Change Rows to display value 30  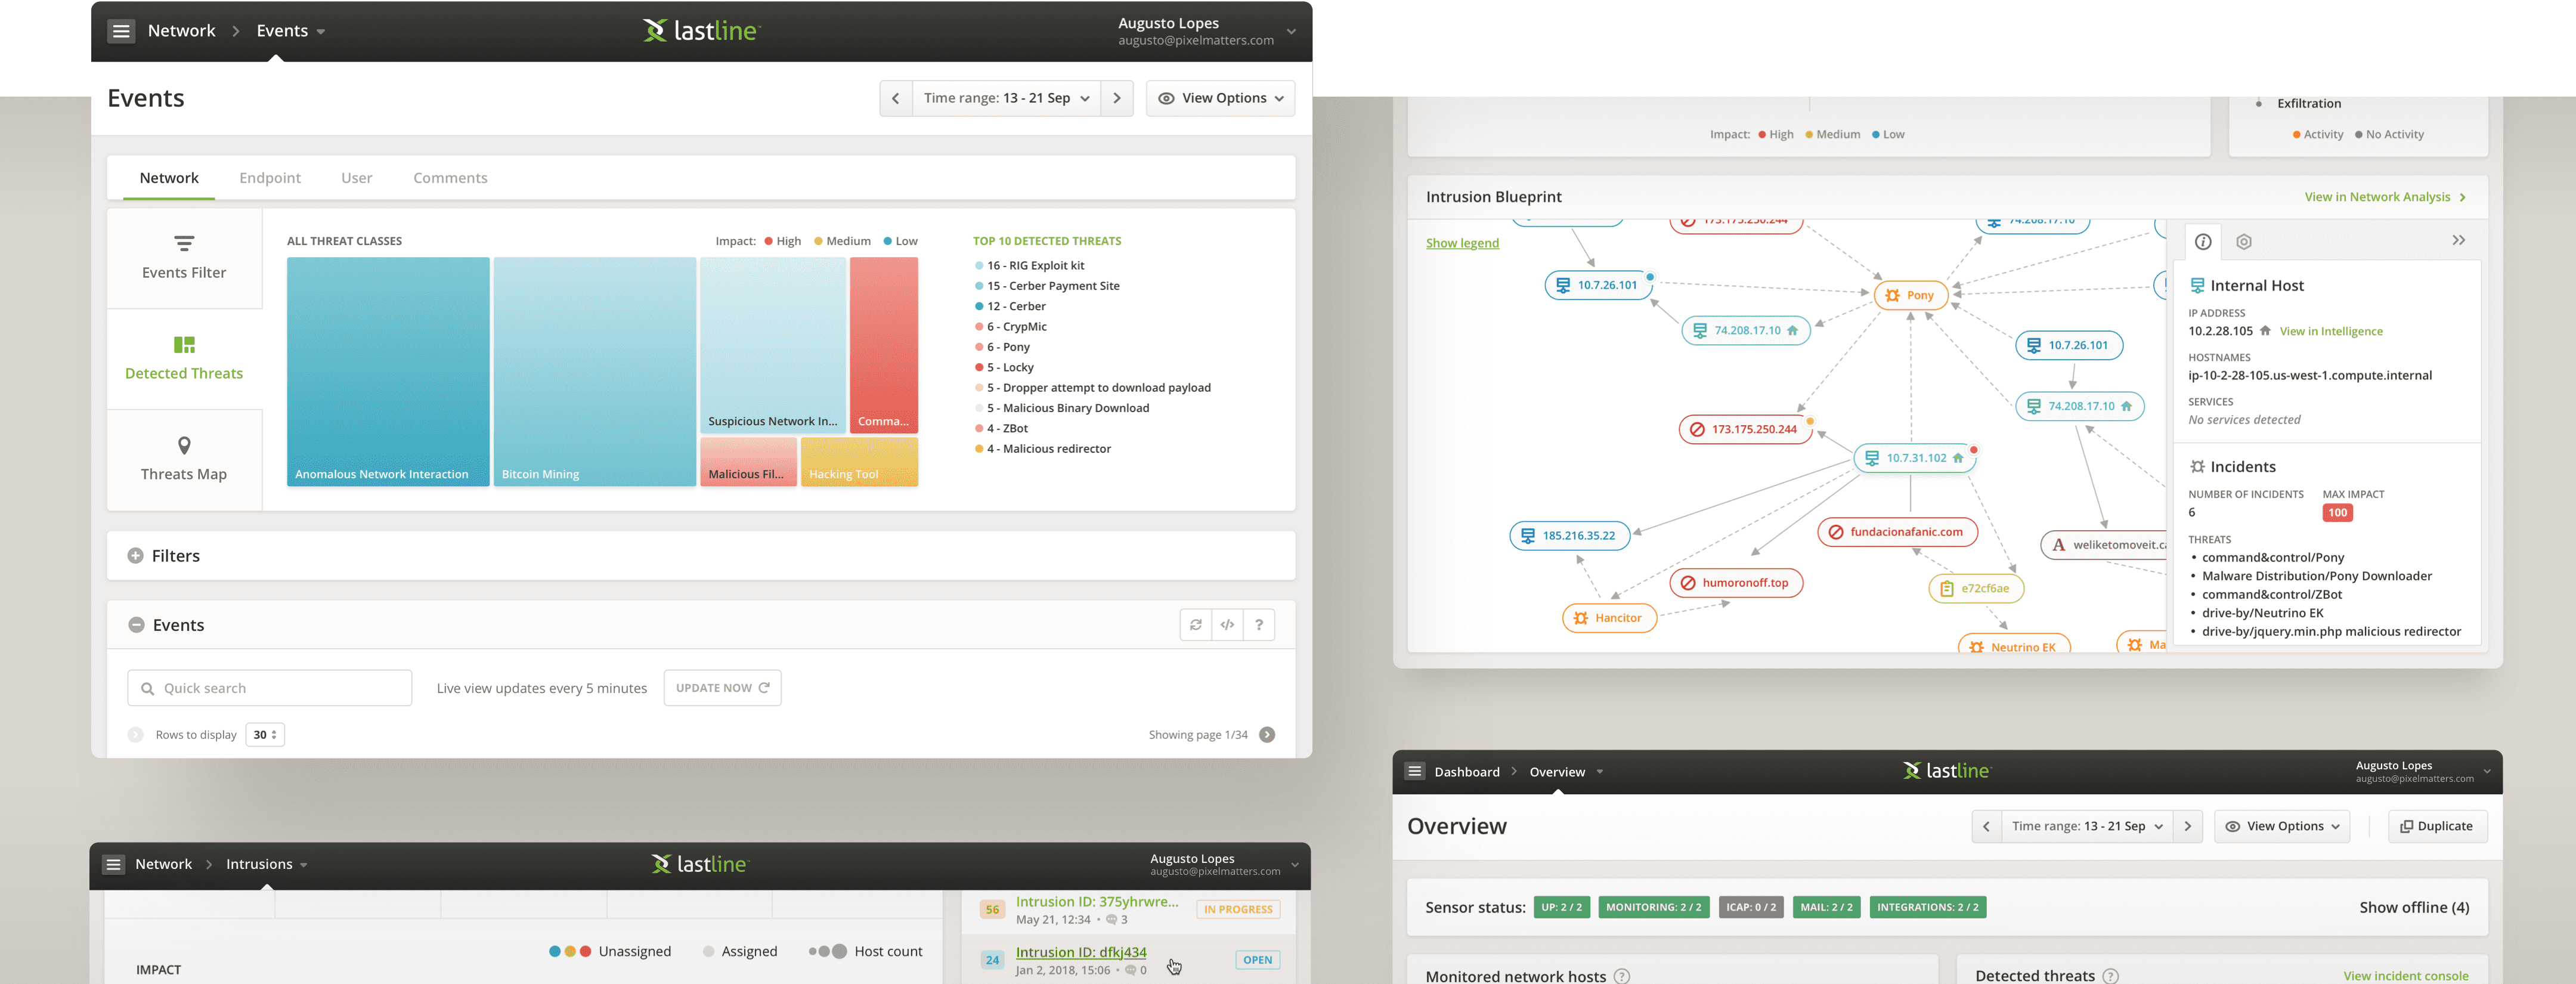click(265, 735)
